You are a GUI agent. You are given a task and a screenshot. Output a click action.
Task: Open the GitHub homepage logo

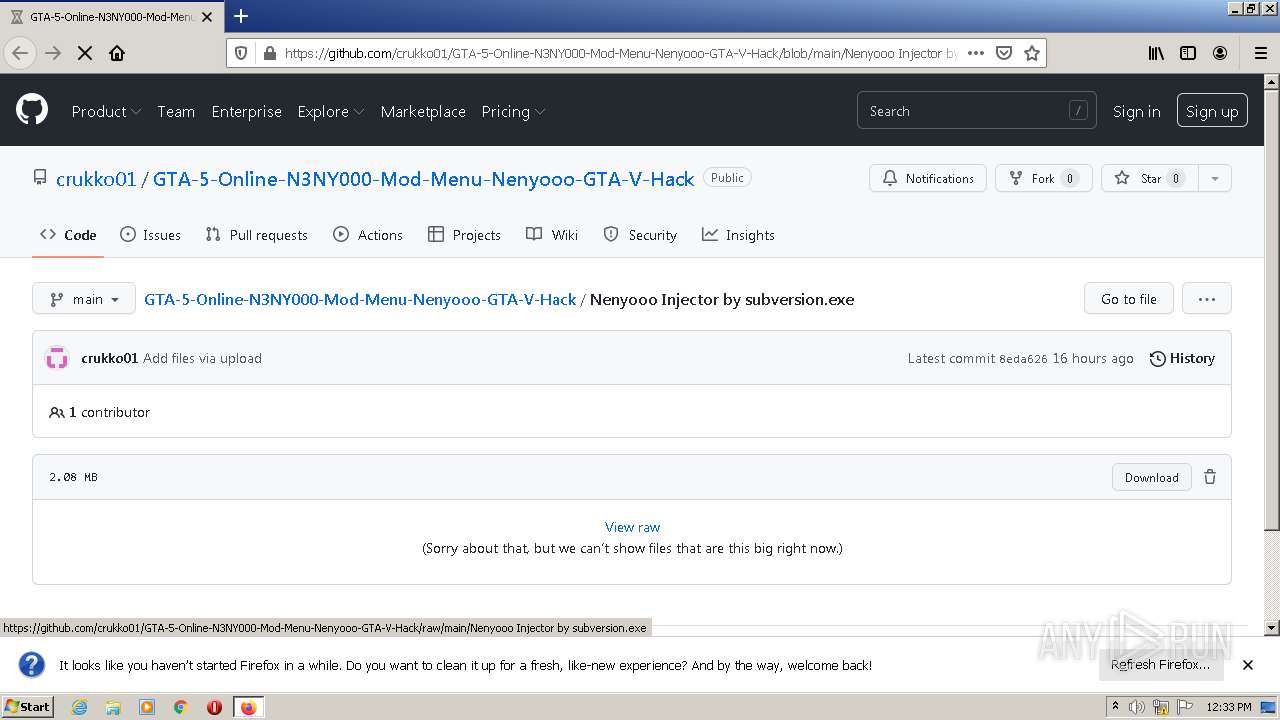[32, 110]
